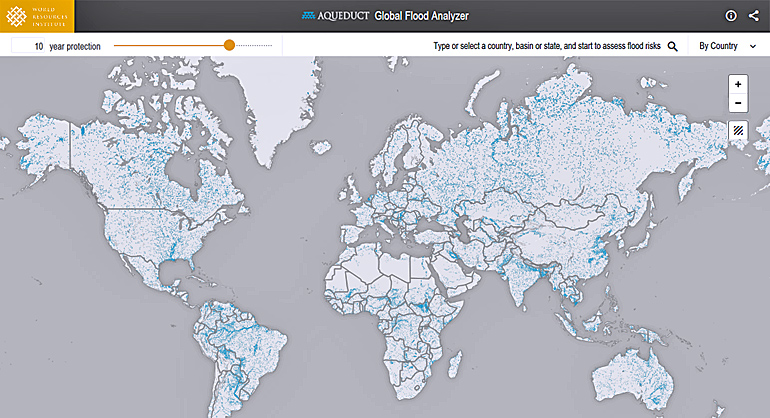This screenshot has height=418, width=770.
Task: Open the By Country dropdown
Action: (727, 46)
